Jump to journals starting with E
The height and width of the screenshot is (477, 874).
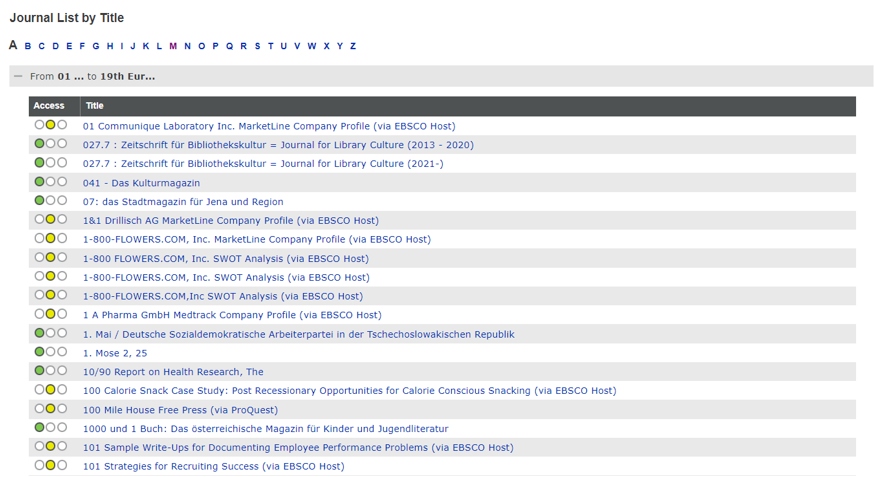point(69,46)
